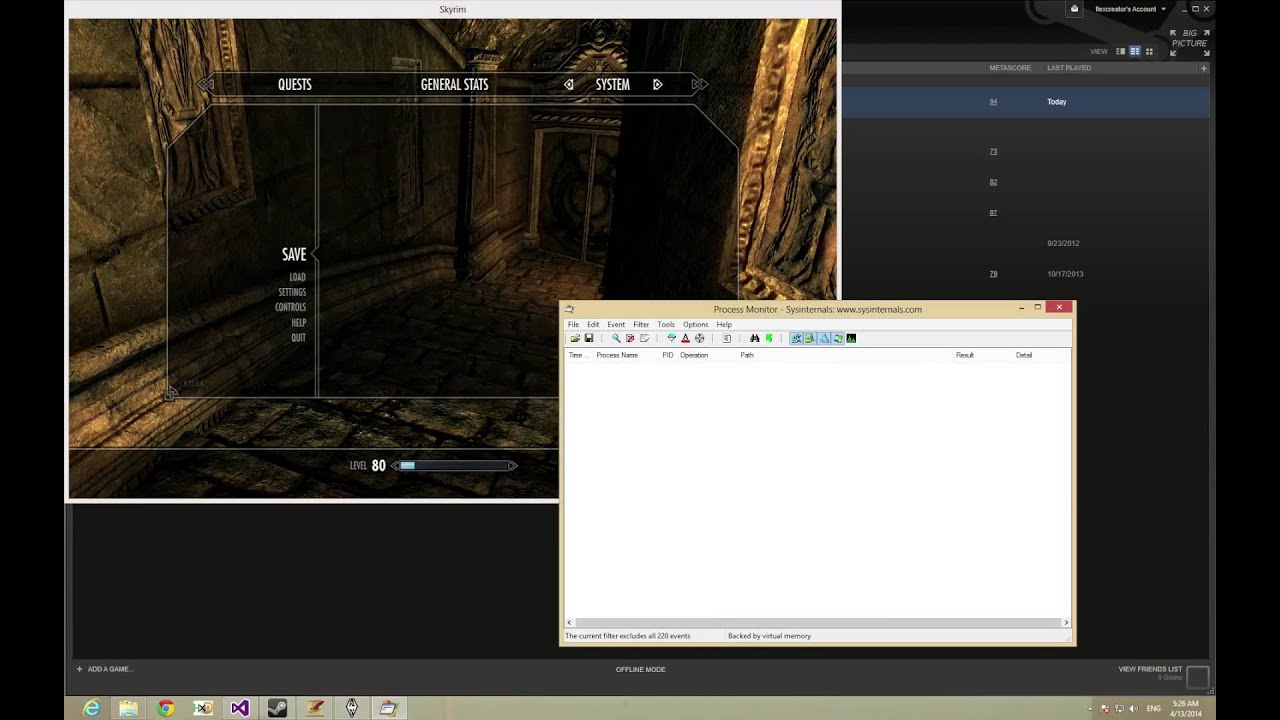Switch Steam library to list view icon
Viewport: 1280px width, 720px height.
[1135, 51]
